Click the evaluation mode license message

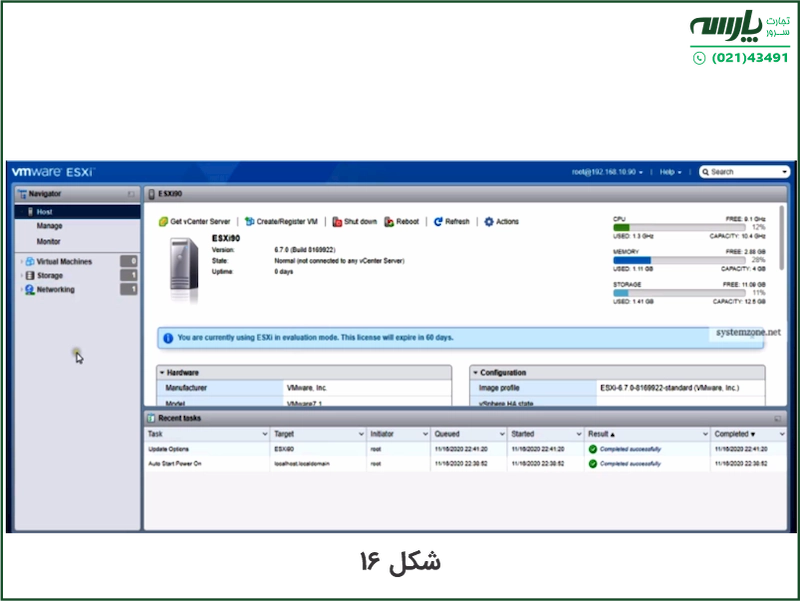[x=315, y=338]
